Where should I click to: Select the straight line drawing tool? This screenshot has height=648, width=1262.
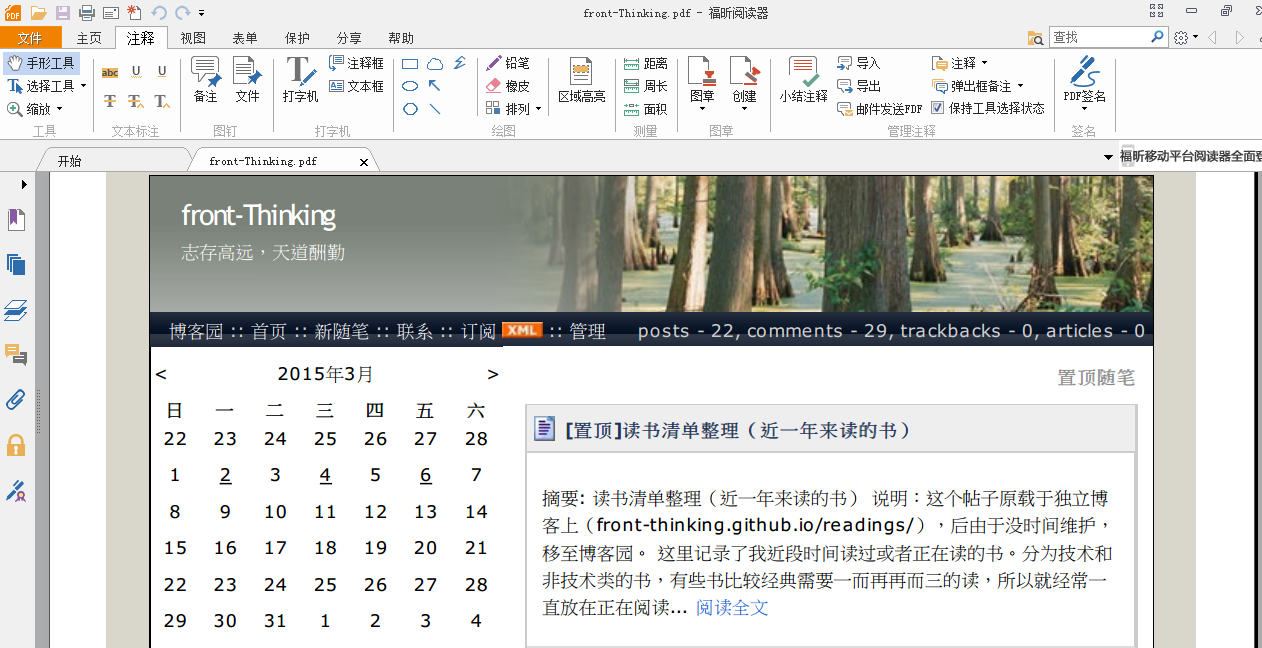[x=435, y=109]
